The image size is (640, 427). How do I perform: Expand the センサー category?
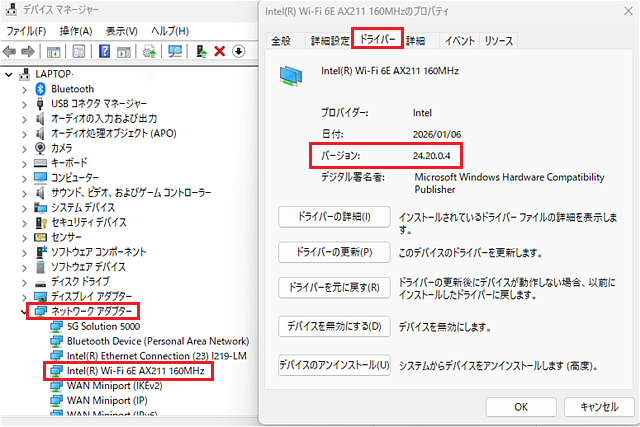[24, 238]
